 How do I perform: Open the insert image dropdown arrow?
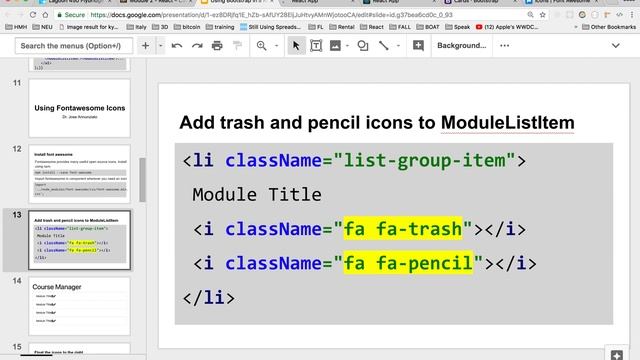[x=347, y=46]
